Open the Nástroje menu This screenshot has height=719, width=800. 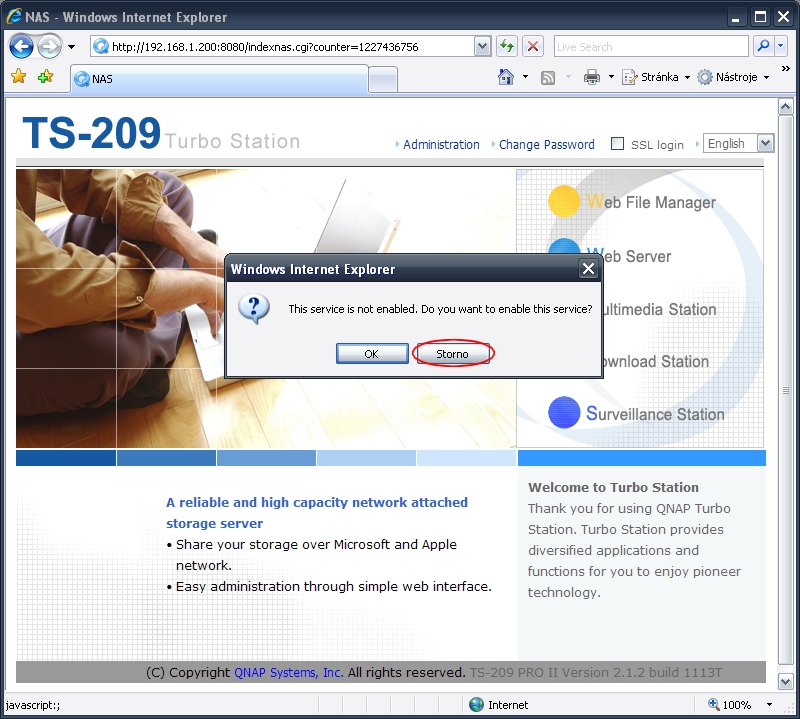point(733,77)
